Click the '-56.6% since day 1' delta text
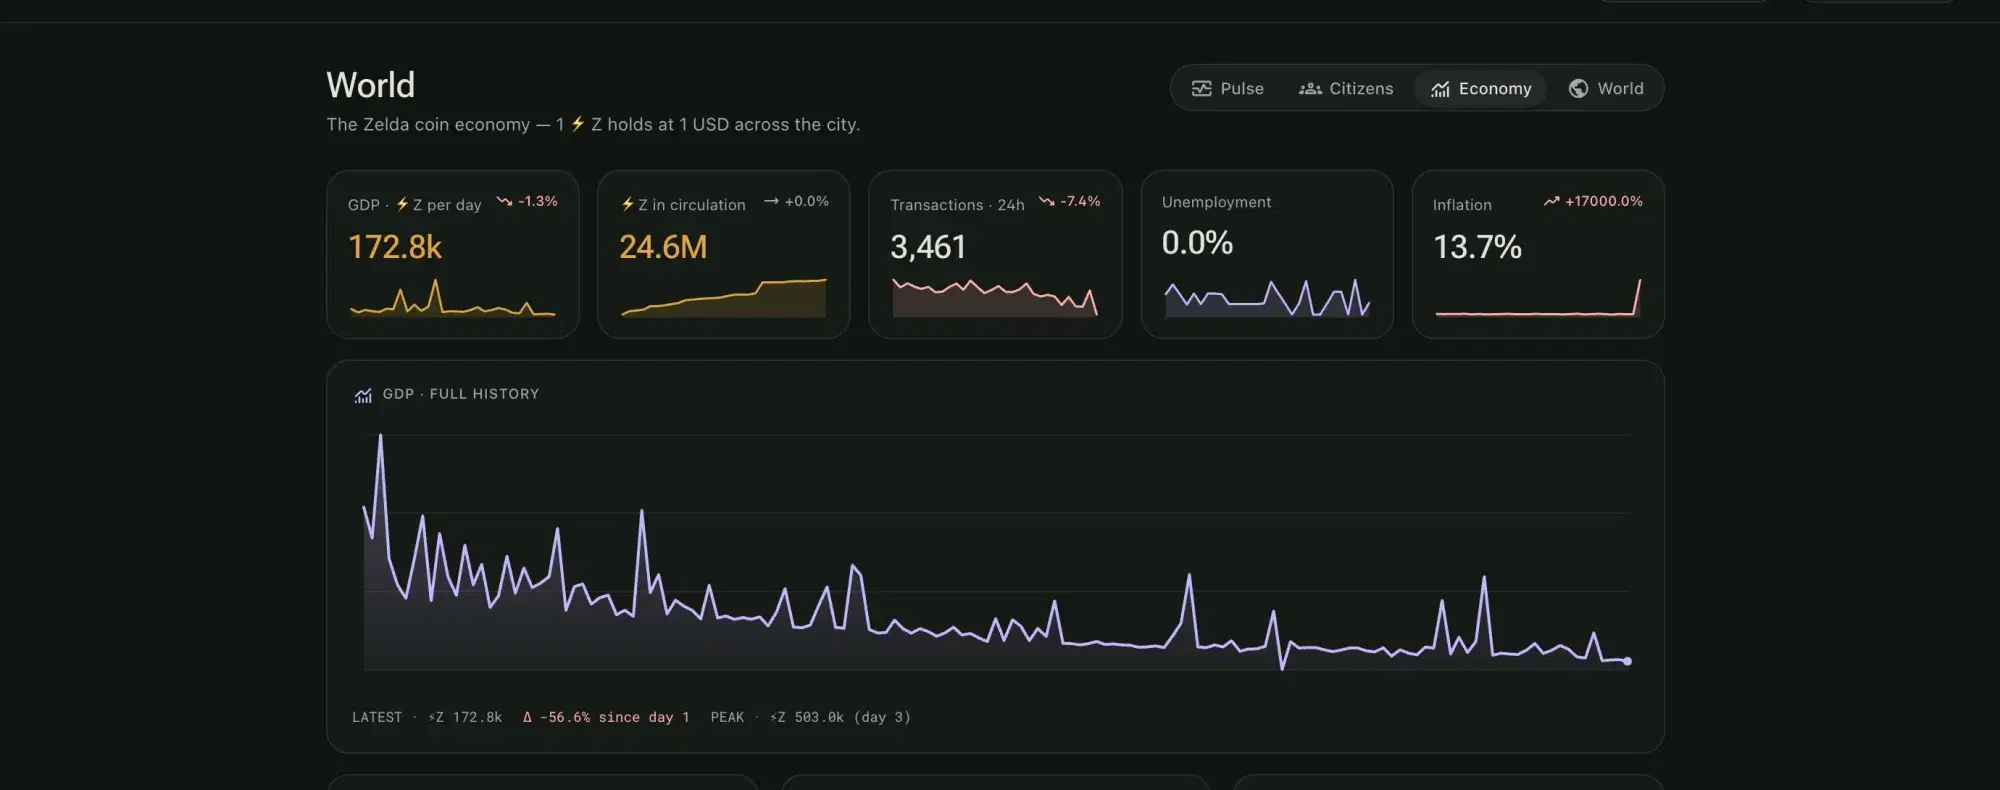 tap(606, 717)
